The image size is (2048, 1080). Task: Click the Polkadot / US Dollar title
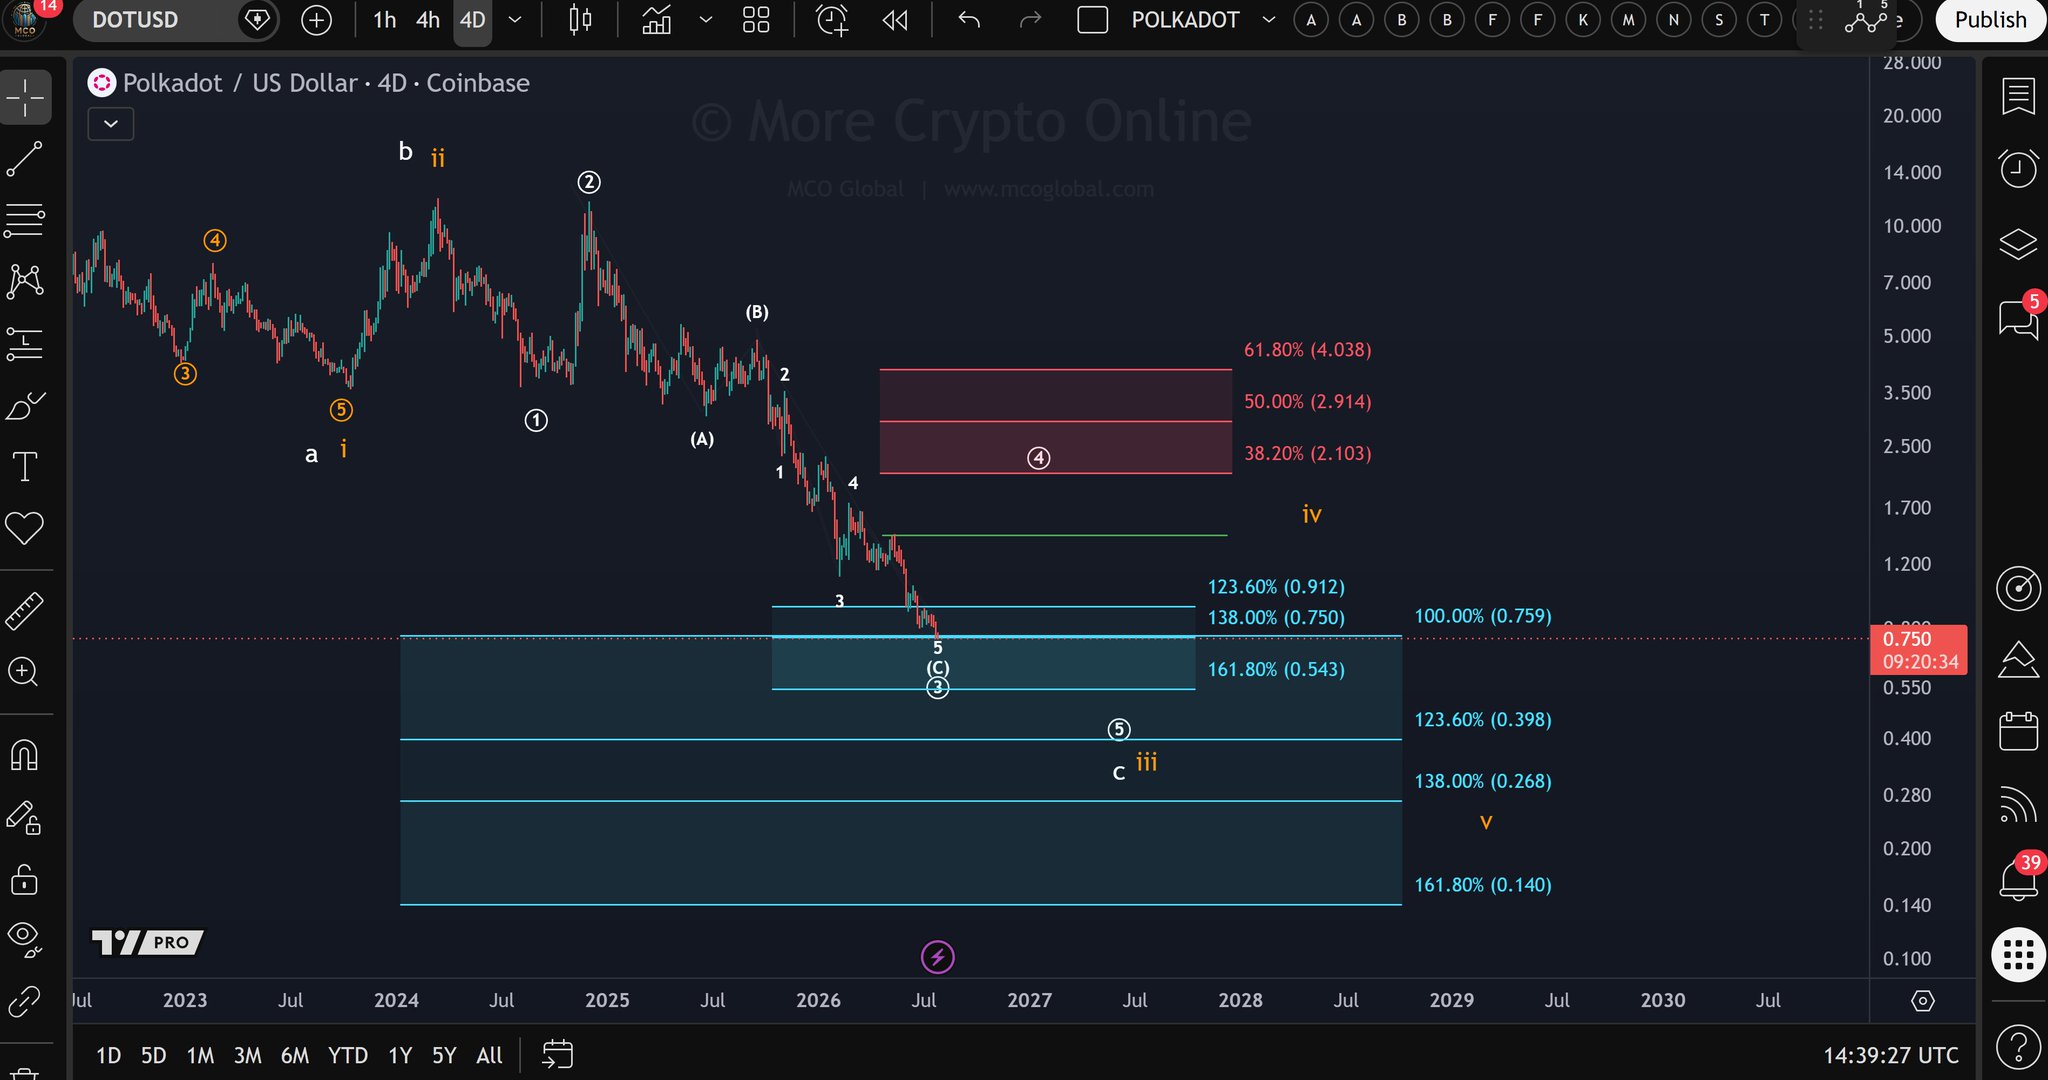pyautogui.click(x=240, y=83)
